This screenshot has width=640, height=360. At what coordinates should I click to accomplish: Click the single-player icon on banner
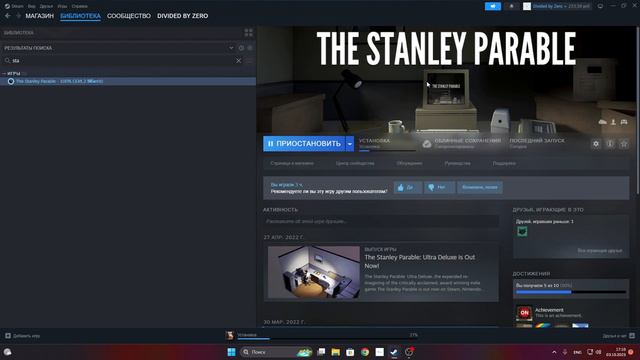613,122
